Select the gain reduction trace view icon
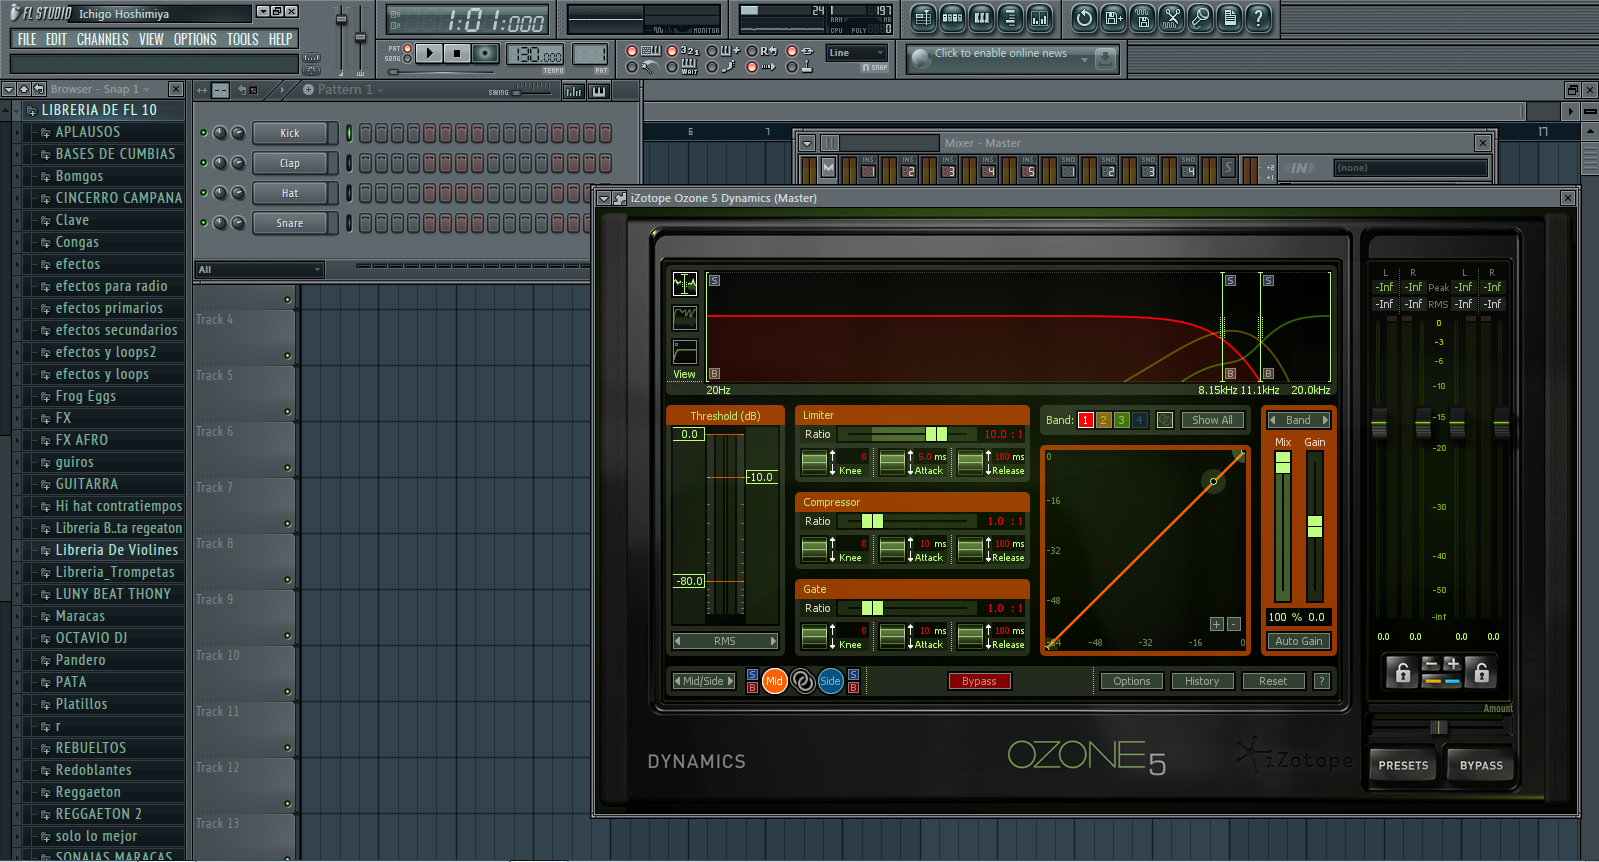The width and height of the screenshot is (1599, 862). pos(685,318)
